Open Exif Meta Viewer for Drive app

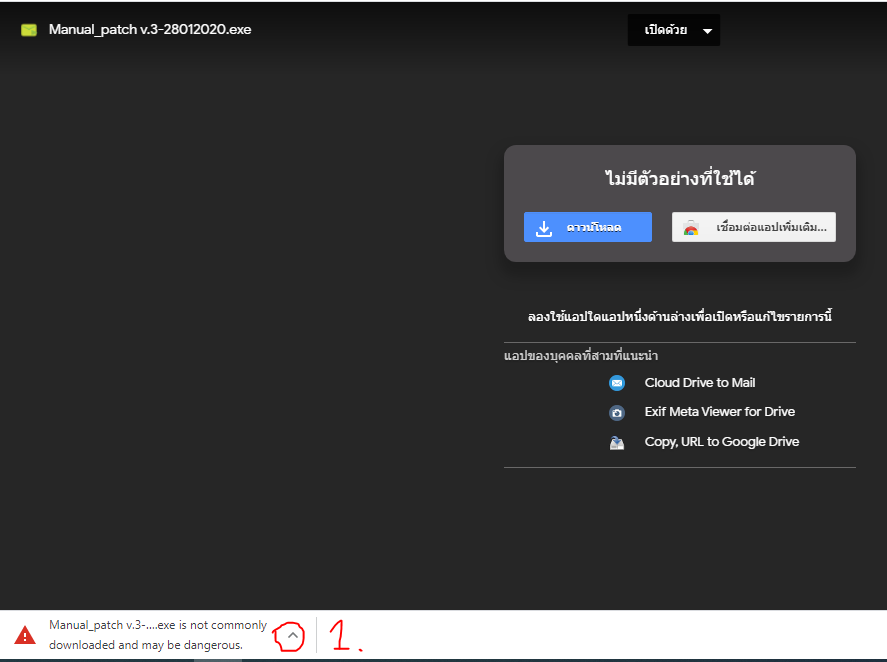(x=720, y=412)
